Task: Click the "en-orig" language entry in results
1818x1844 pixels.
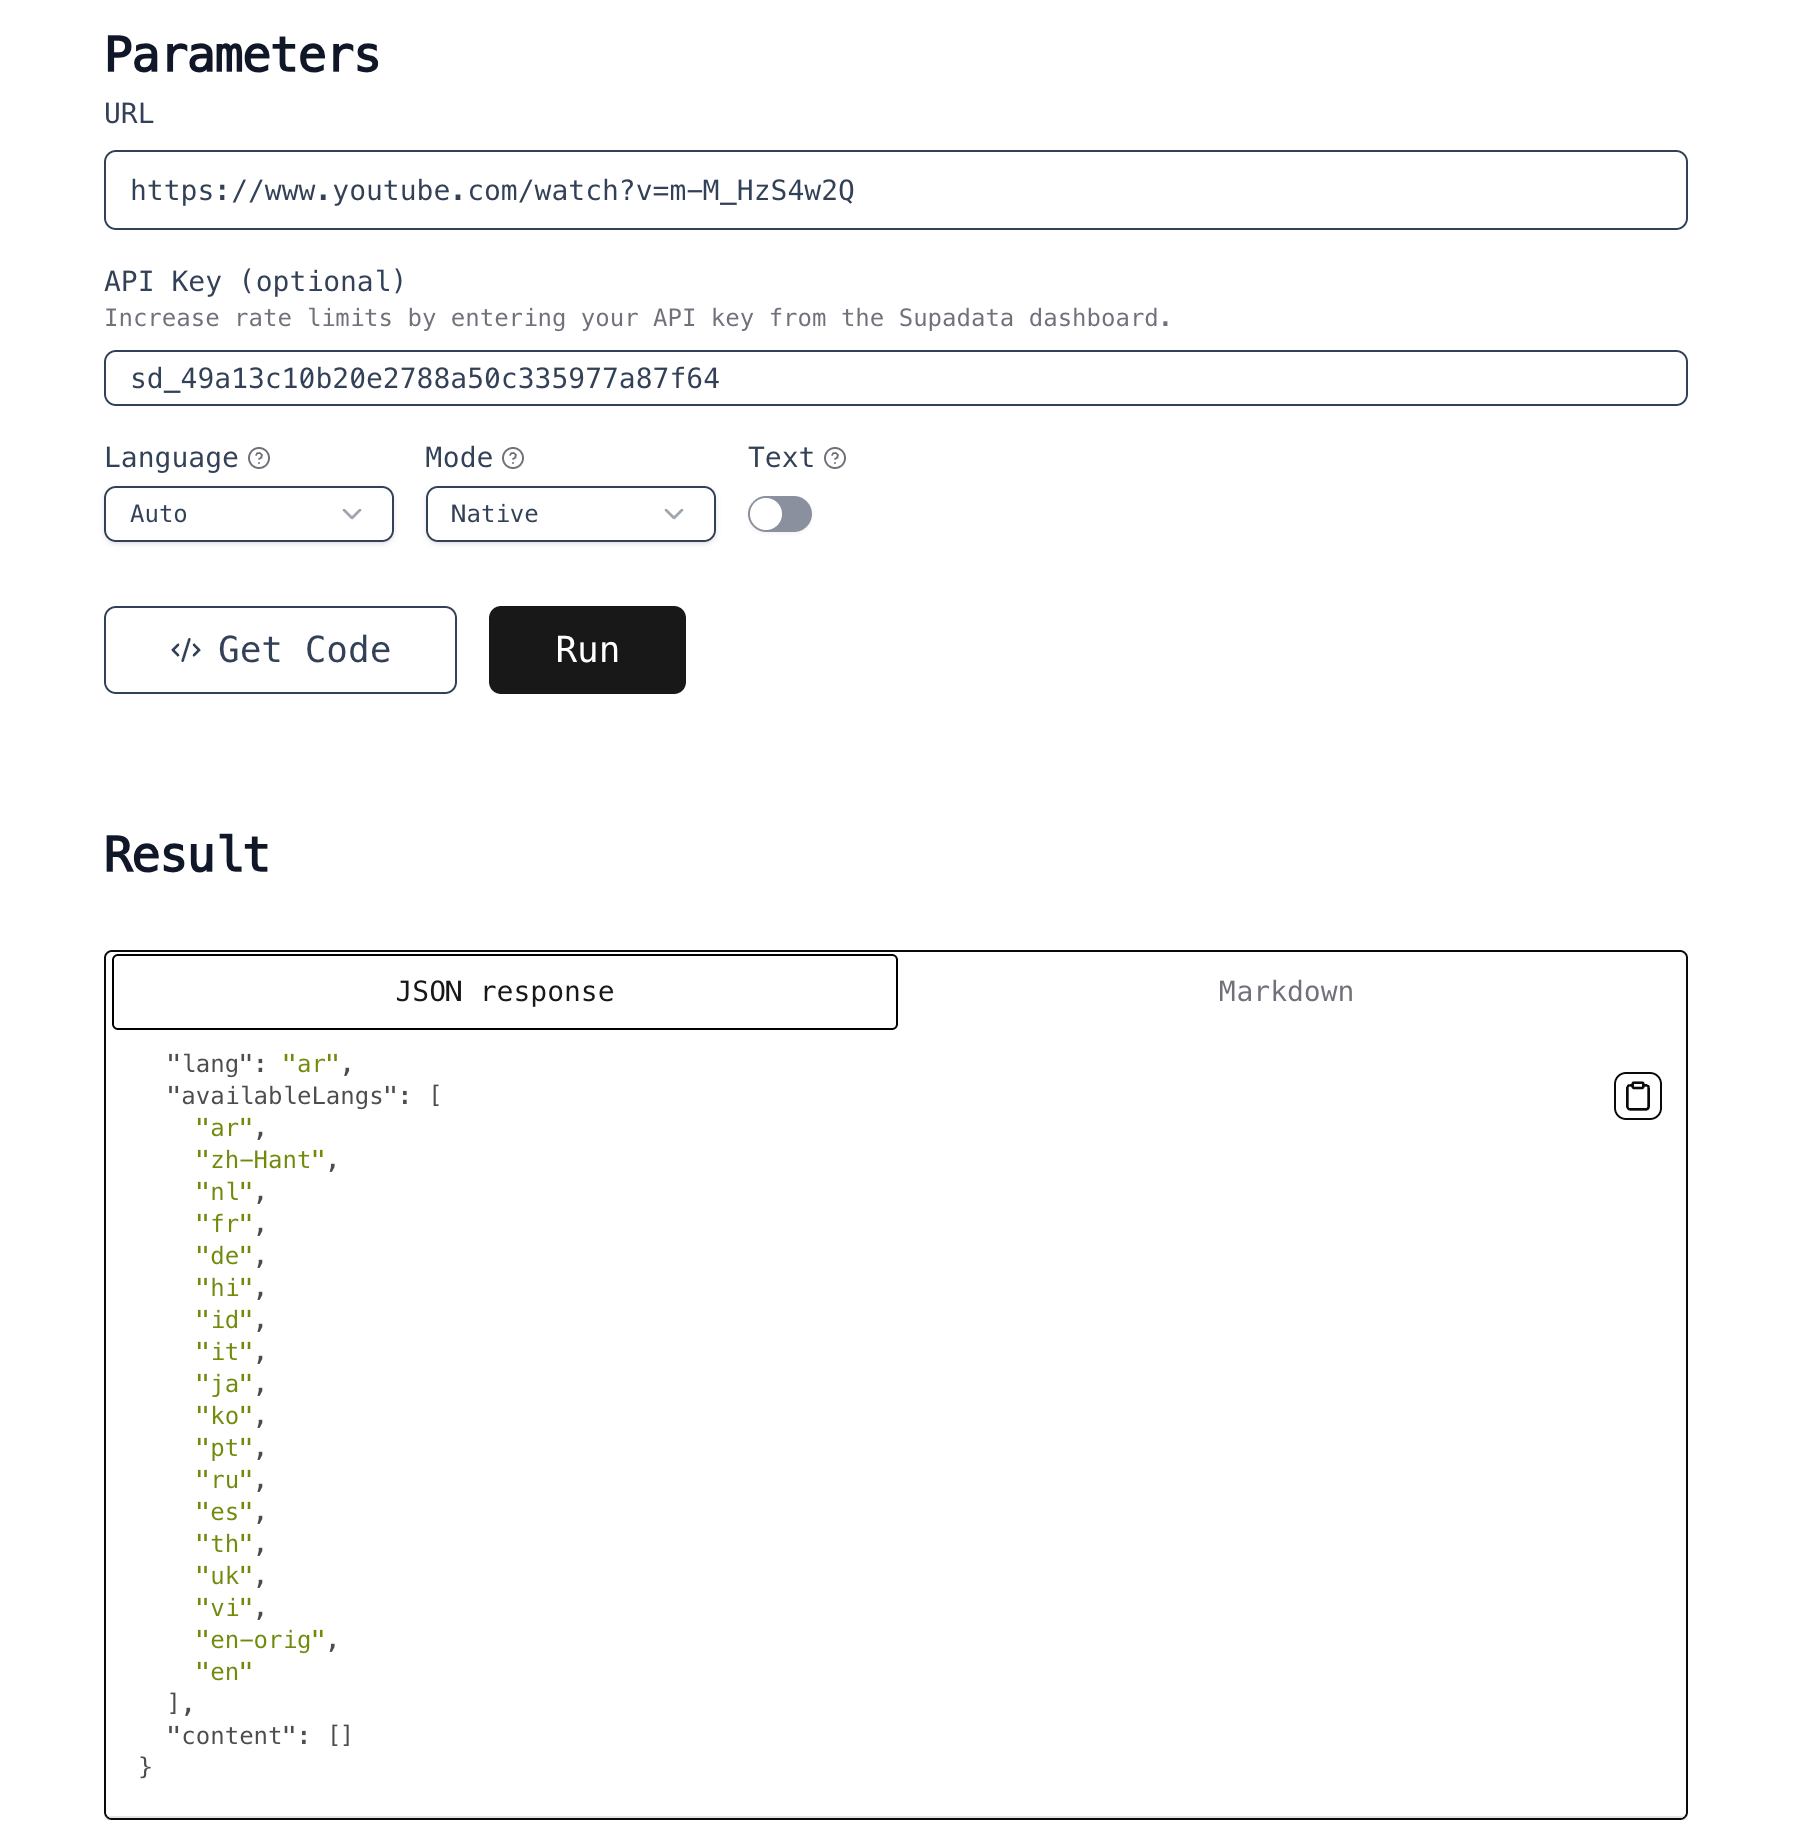Action: pos(261,1640)
